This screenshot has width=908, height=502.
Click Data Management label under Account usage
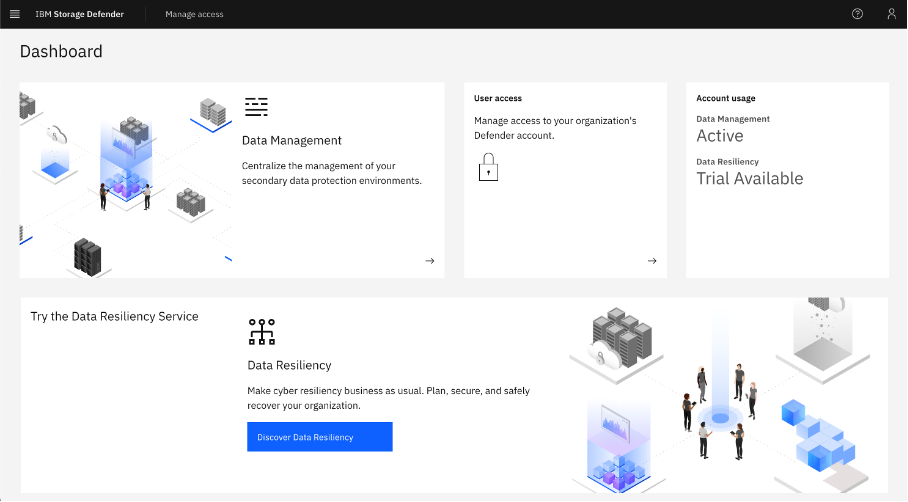point(733,119)
